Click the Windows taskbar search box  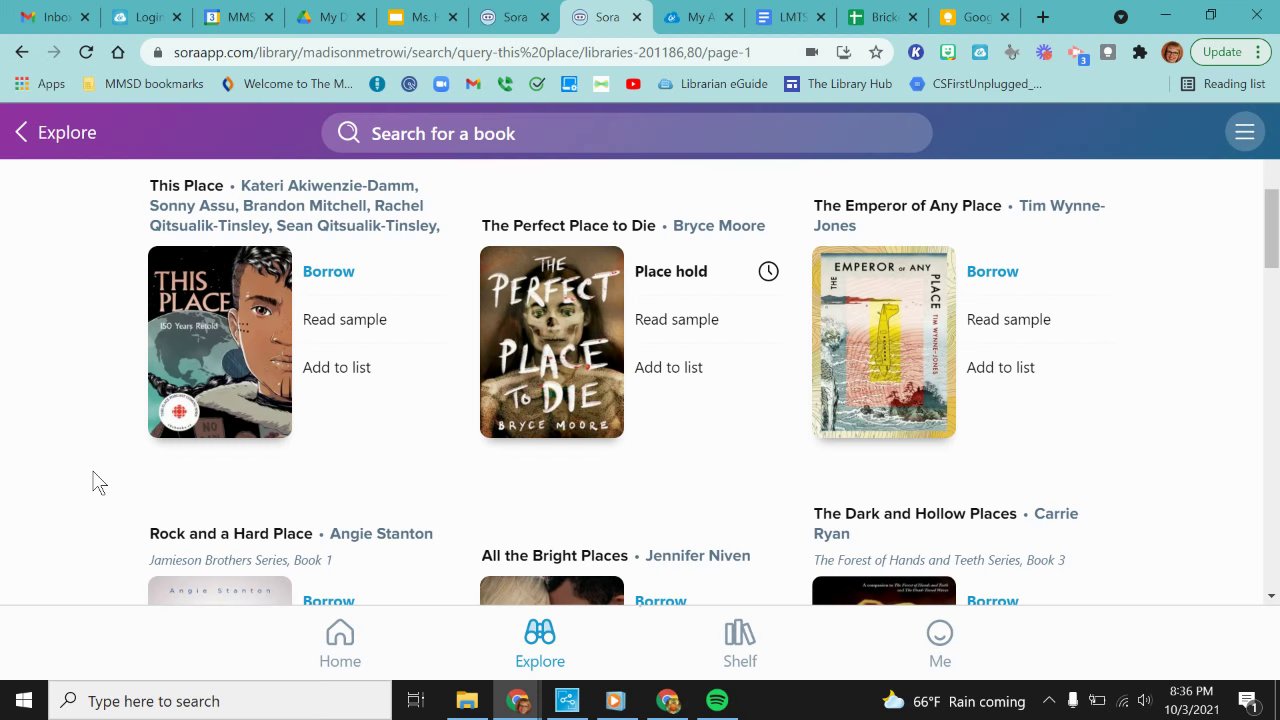coord(220,700)
